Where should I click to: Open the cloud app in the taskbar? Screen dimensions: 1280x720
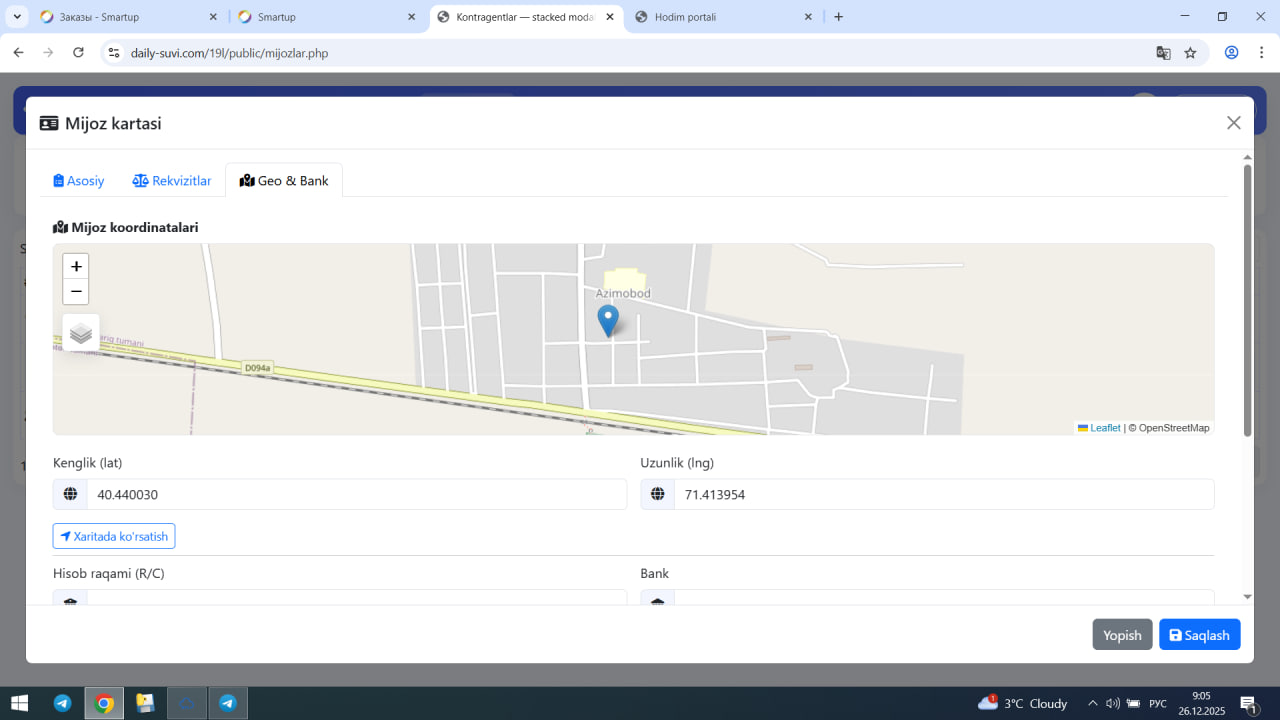click(187, 703)
